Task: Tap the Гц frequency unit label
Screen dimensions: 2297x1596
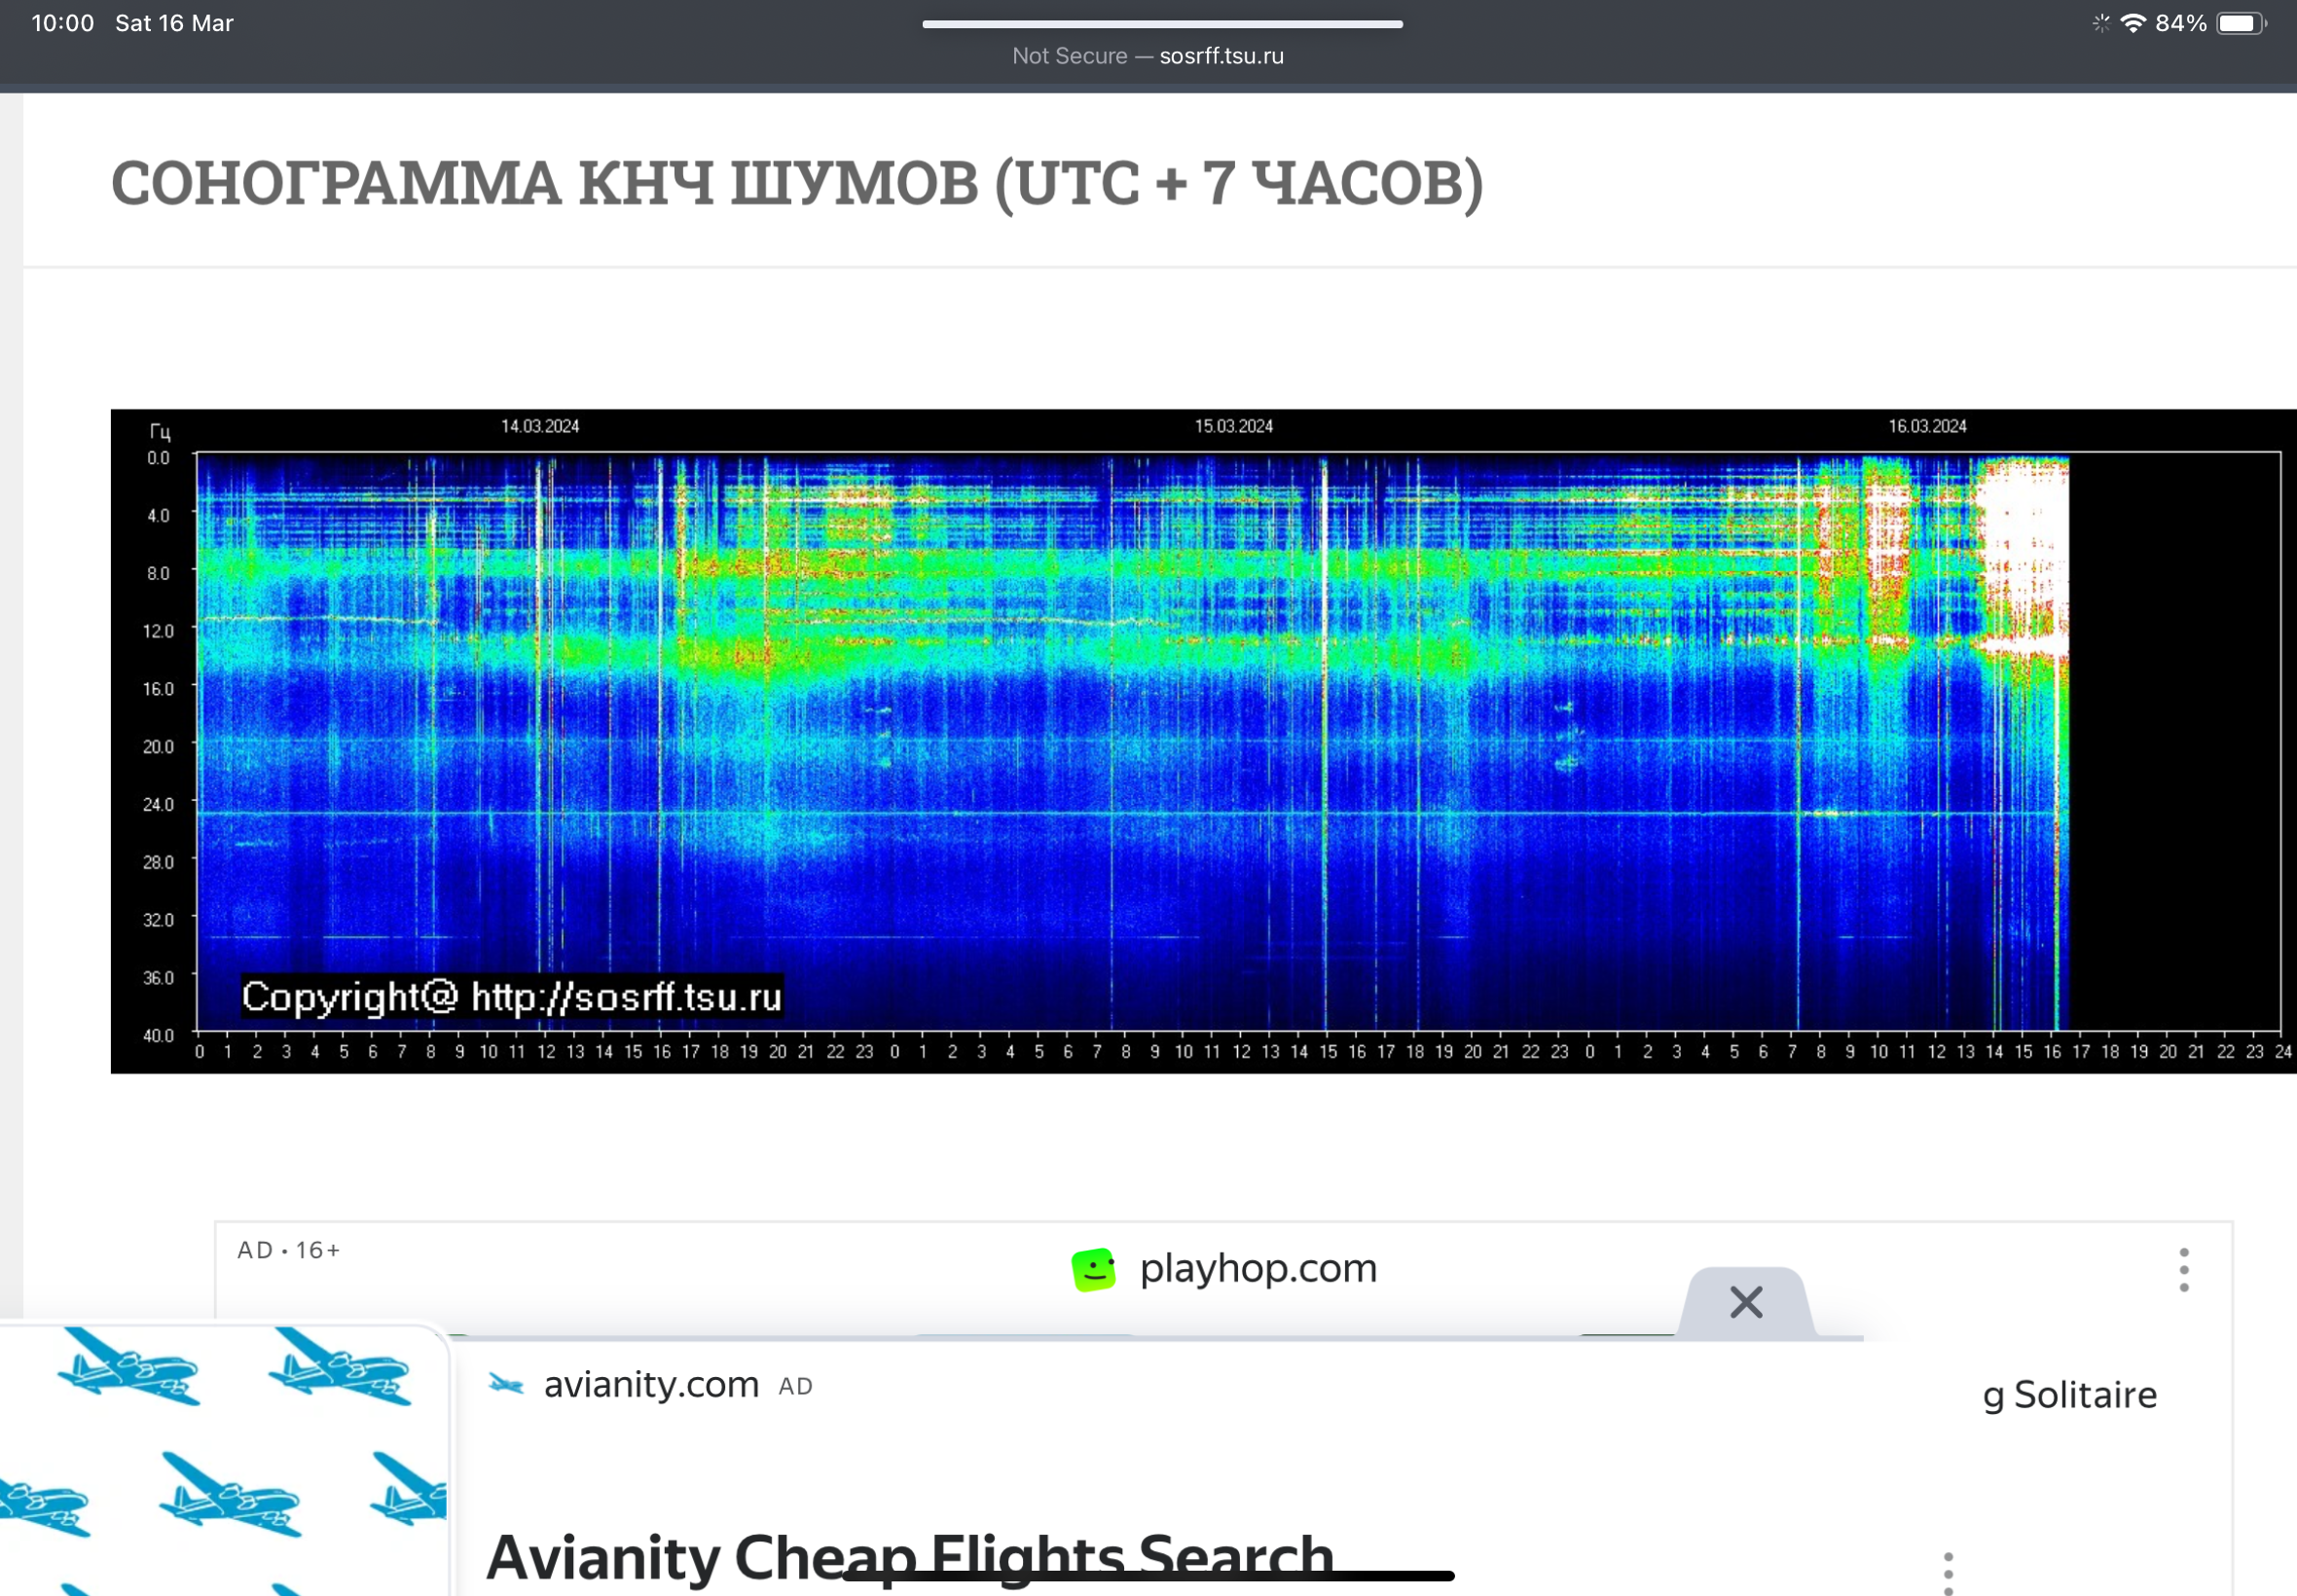Action: coord(160,432)
